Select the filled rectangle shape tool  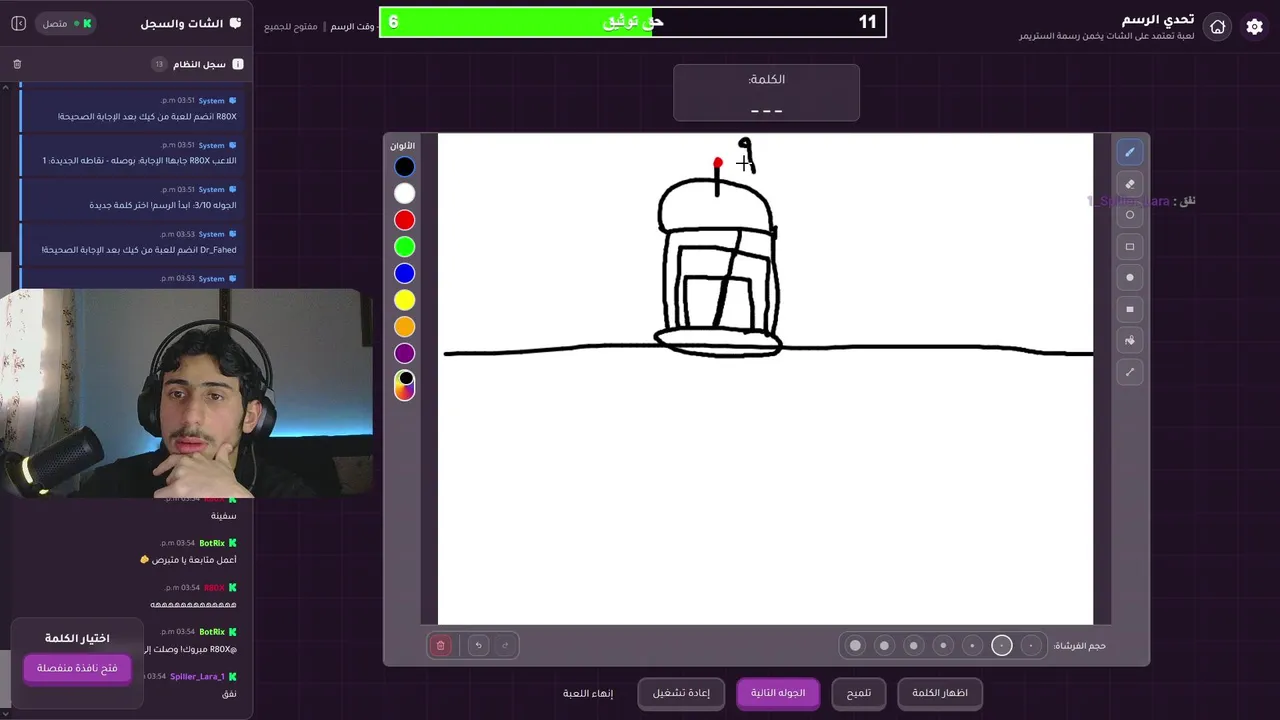coord(1130,309)
